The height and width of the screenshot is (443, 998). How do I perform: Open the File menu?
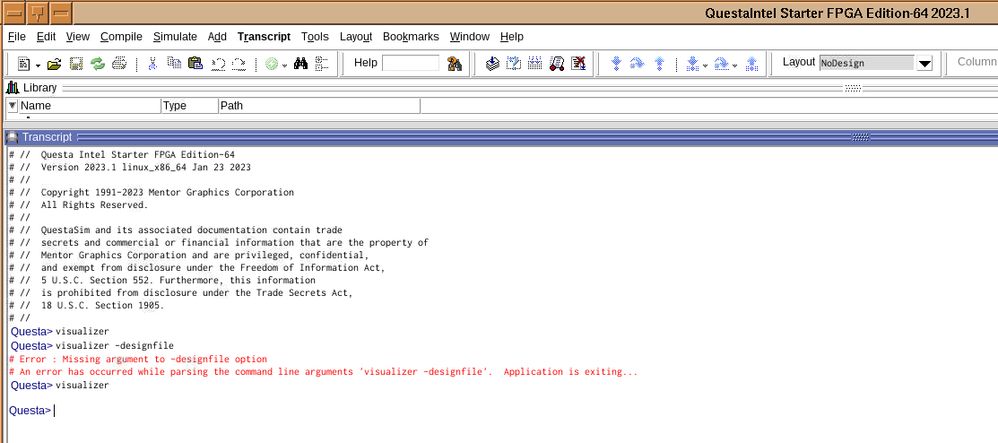coord(17,36)
